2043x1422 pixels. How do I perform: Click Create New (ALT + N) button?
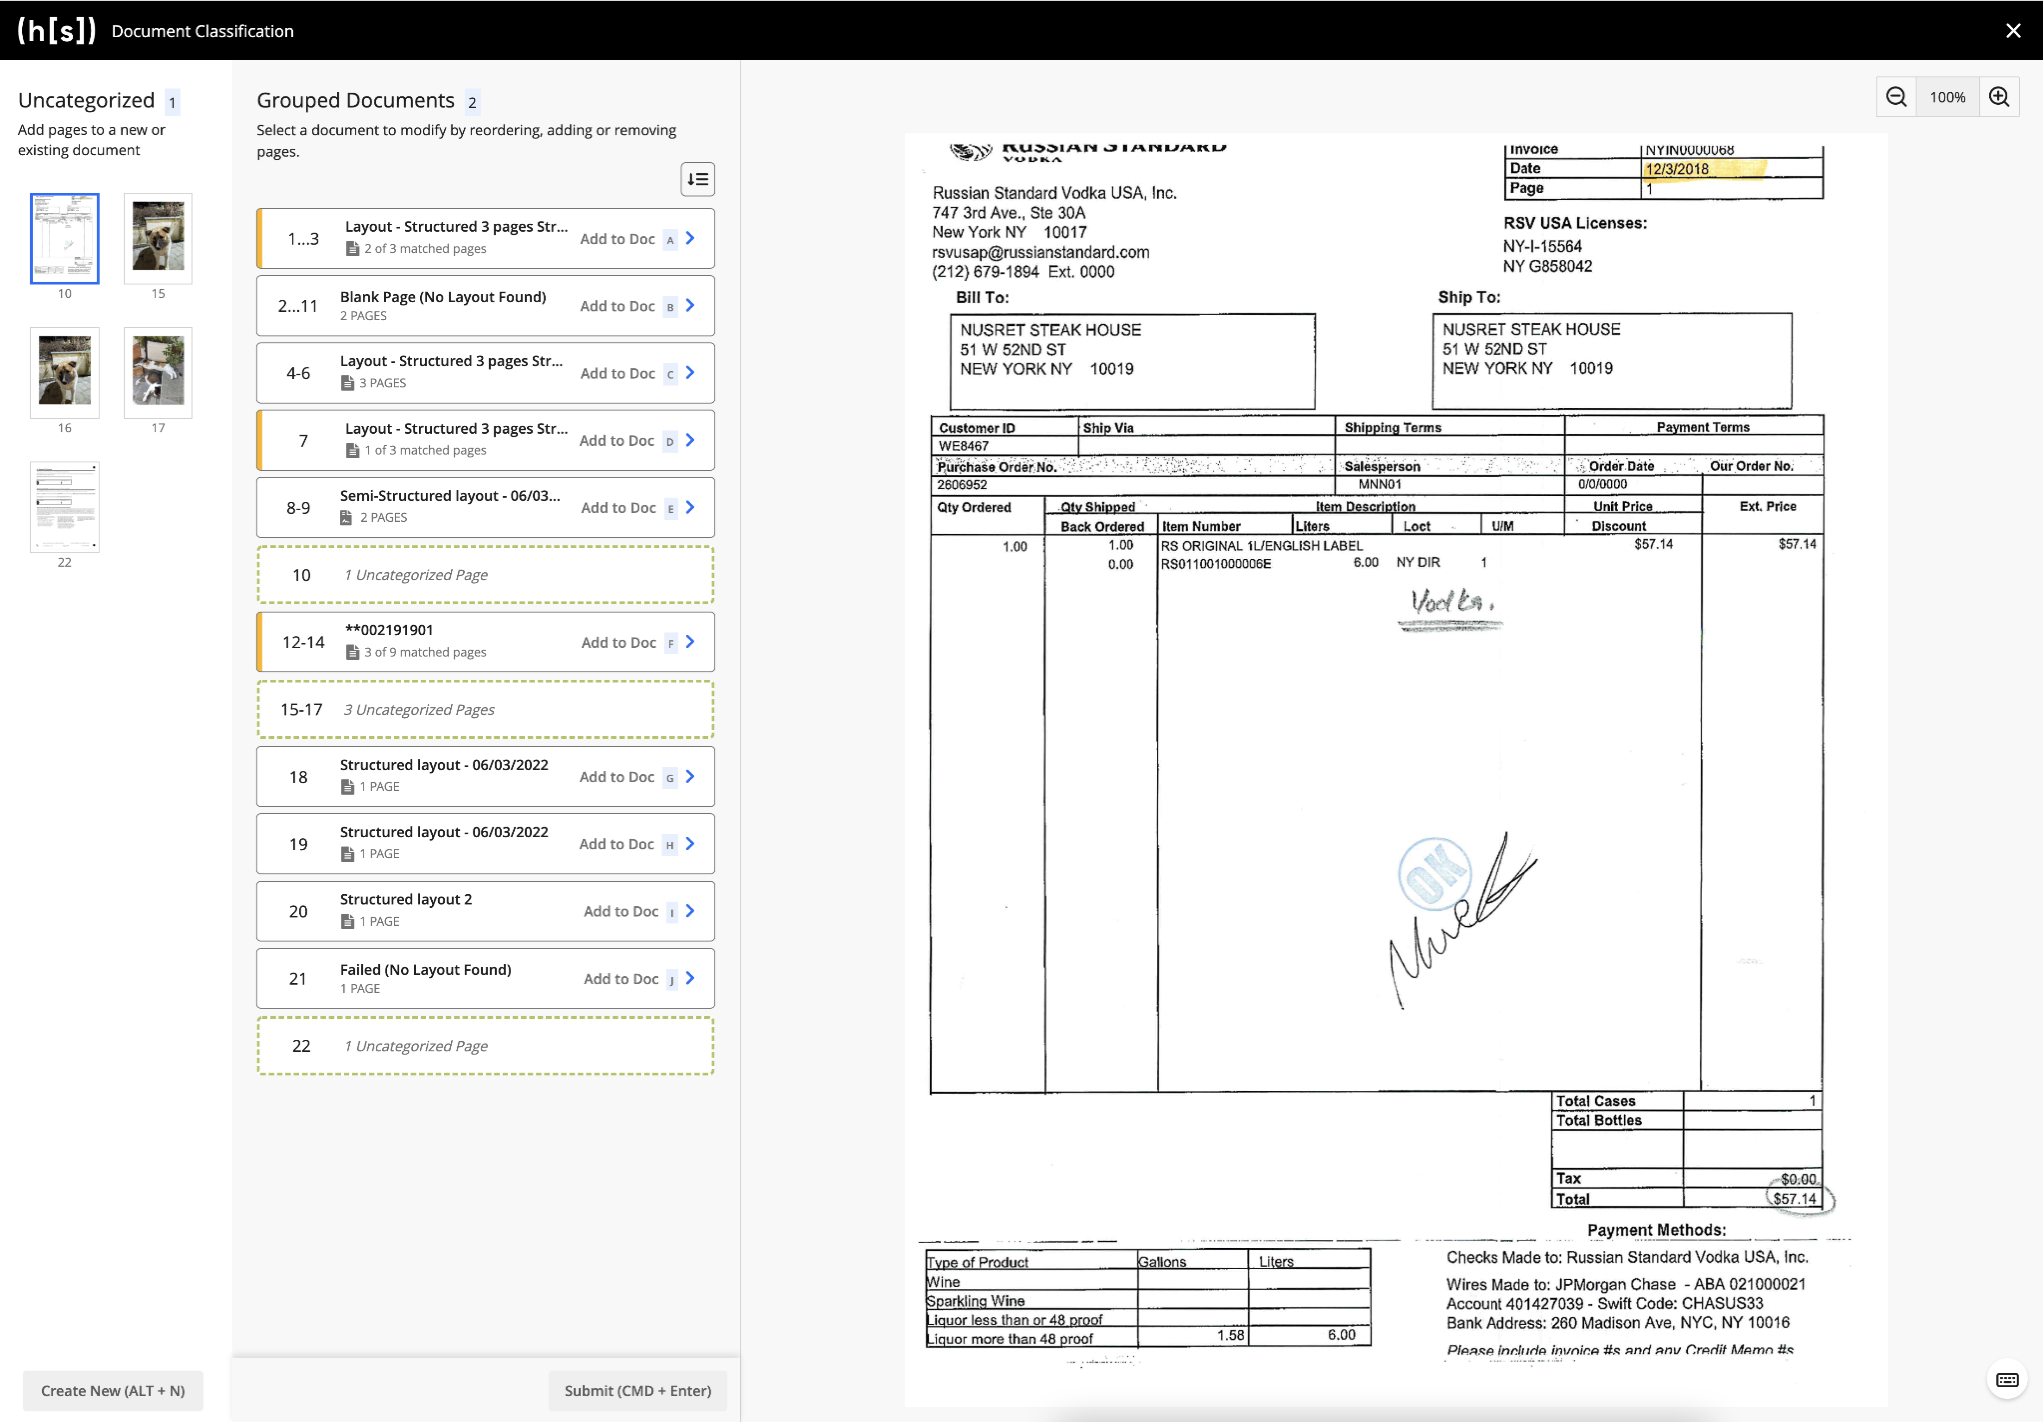(x=113, y=1390)
